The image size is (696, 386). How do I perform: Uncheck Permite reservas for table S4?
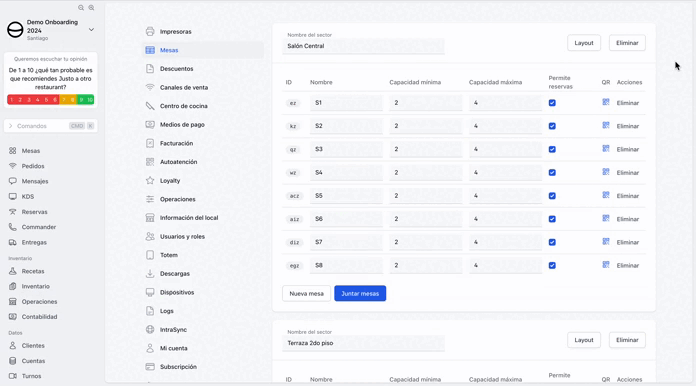tap(552, 173)
